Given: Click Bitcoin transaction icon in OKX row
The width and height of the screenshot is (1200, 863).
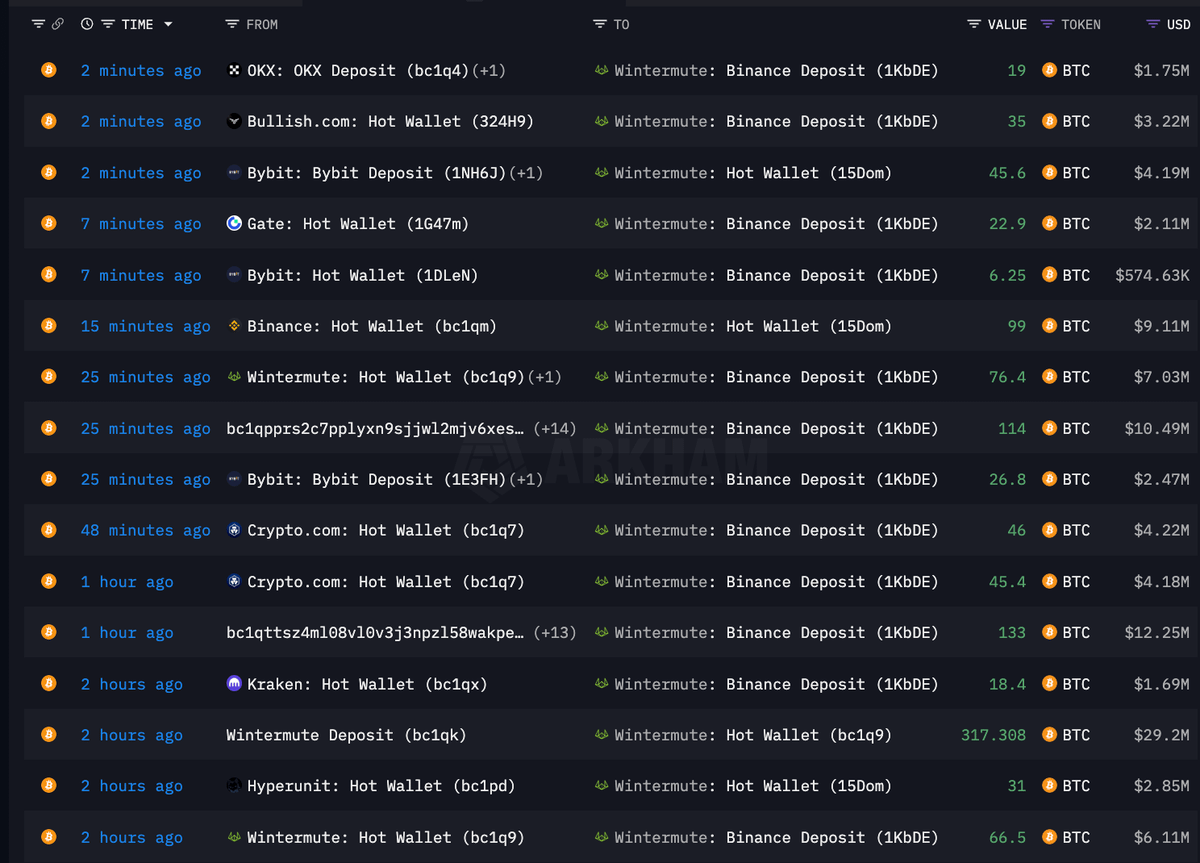Looking at the screenshot, I should [48, 70].
